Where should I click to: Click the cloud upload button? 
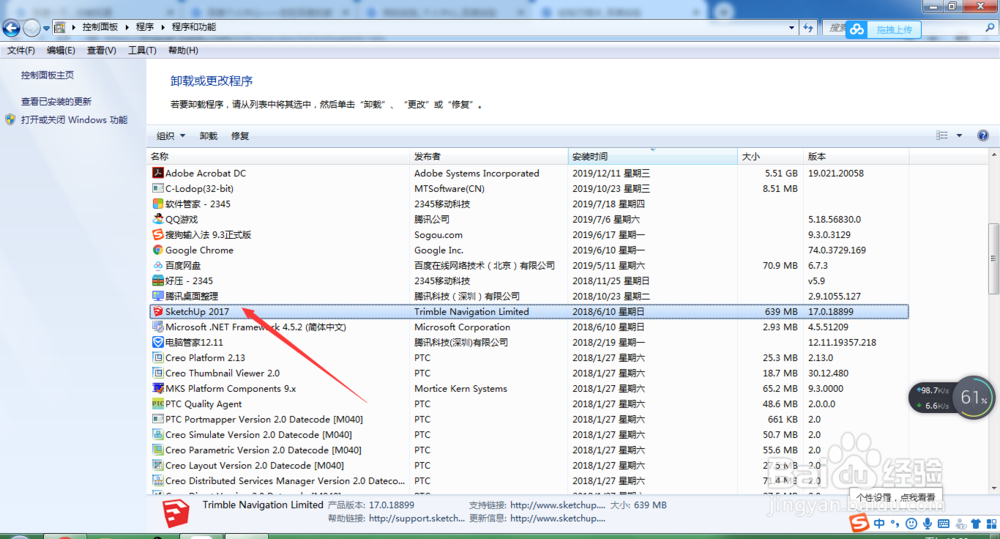pos(883,29)
